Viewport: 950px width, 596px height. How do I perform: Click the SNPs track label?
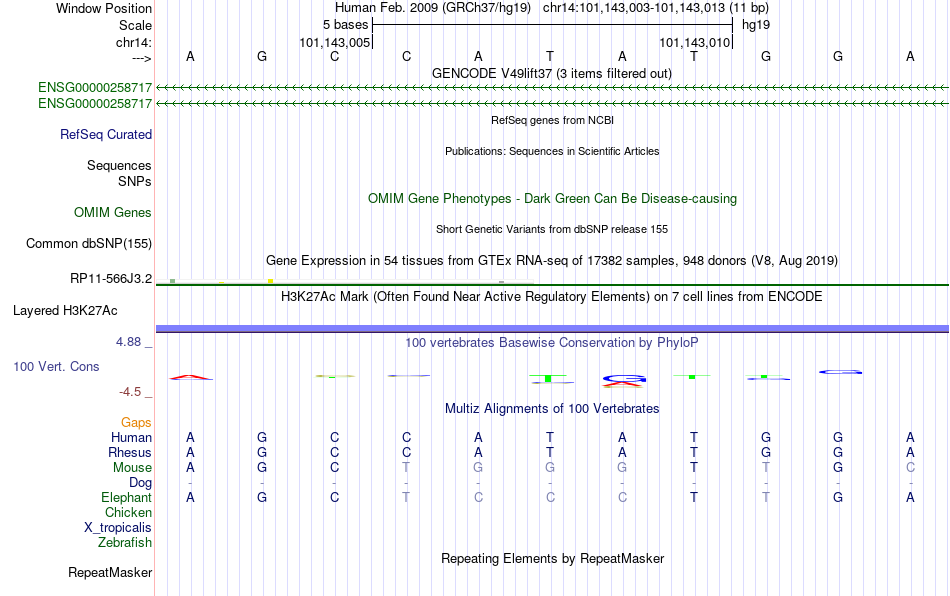pos(135,181)
